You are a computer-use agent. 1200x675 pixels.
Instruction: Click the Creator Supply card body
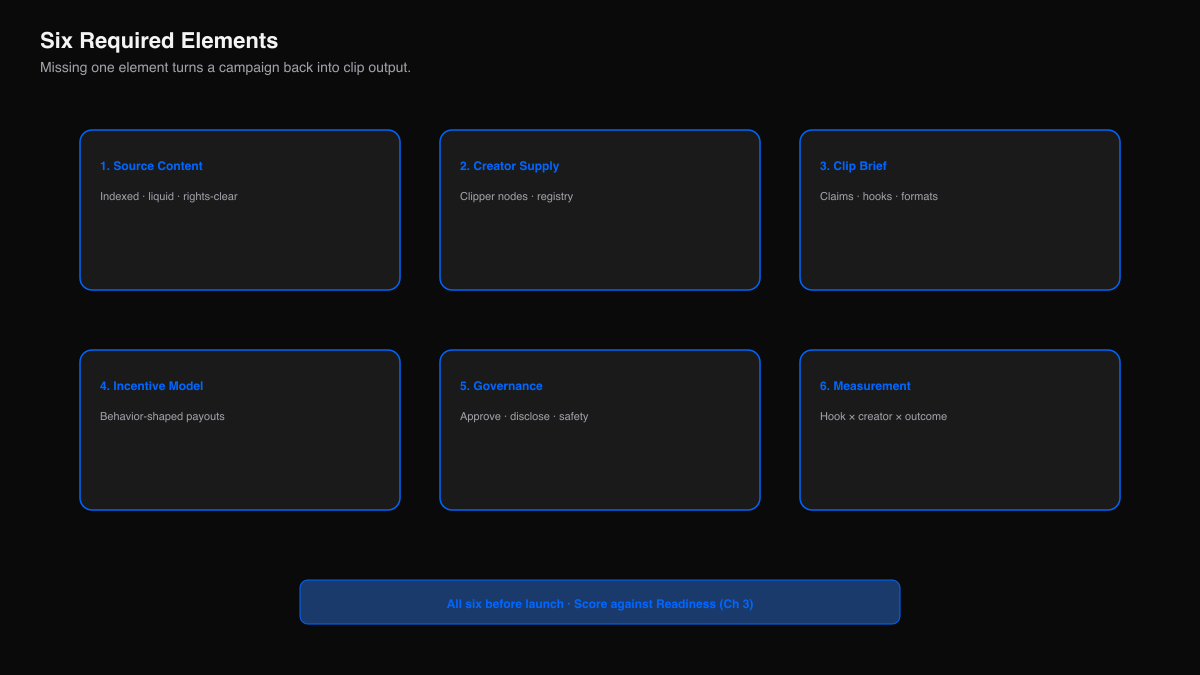600,210
